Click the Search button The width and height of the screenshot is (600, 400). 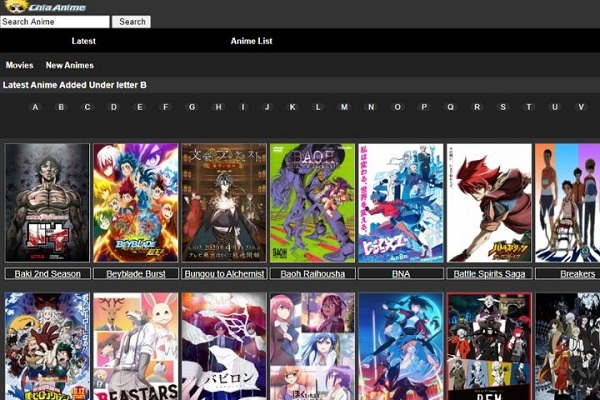pos(131,22)
